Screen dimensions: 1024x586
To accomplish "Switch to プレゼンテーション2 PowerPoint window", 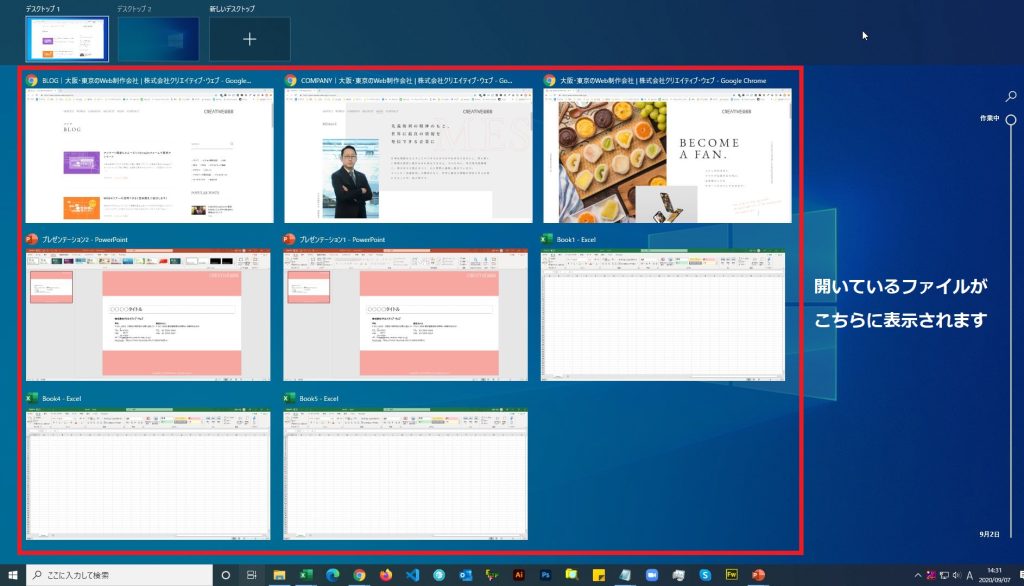I will pyautogui.click(x=148, y=313).
